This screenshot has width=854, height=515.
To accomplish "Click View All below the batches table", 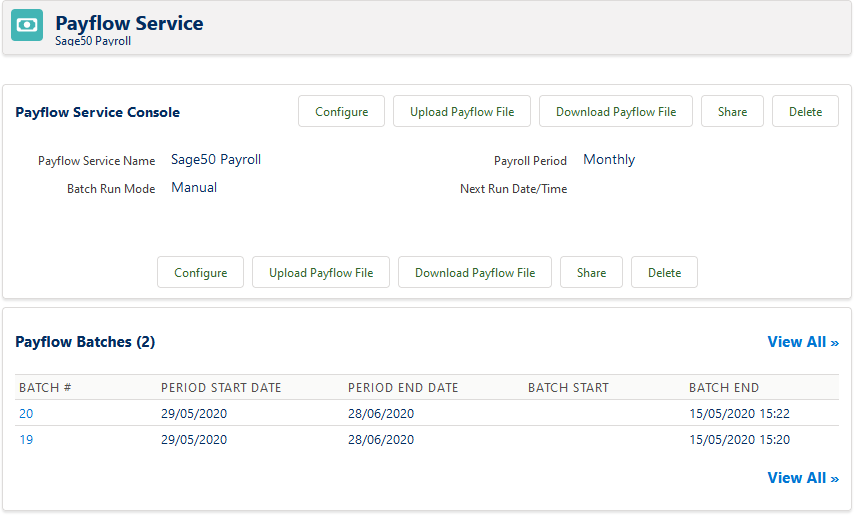I will 802,478.
